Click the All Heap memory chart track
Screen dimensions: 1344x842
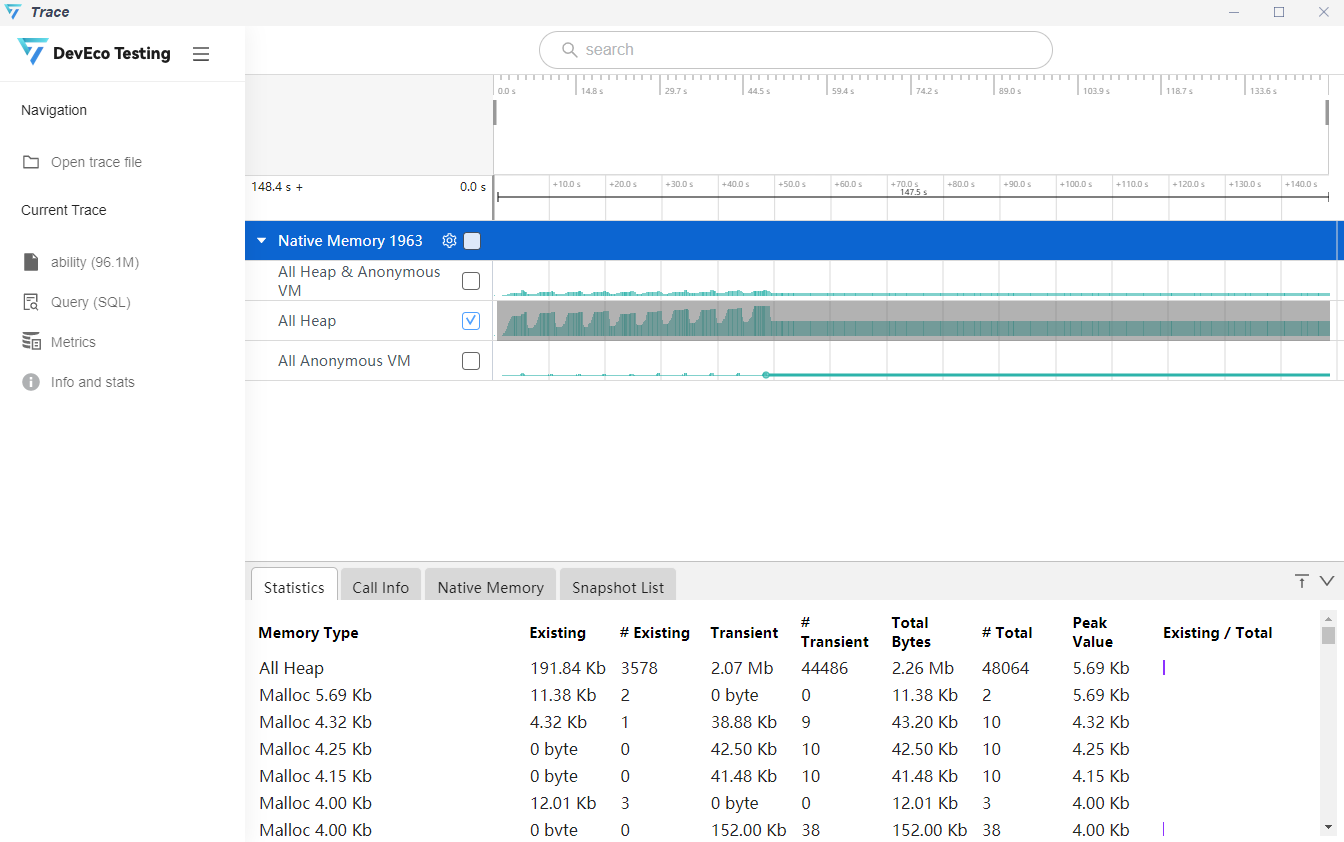coord(913,321)
